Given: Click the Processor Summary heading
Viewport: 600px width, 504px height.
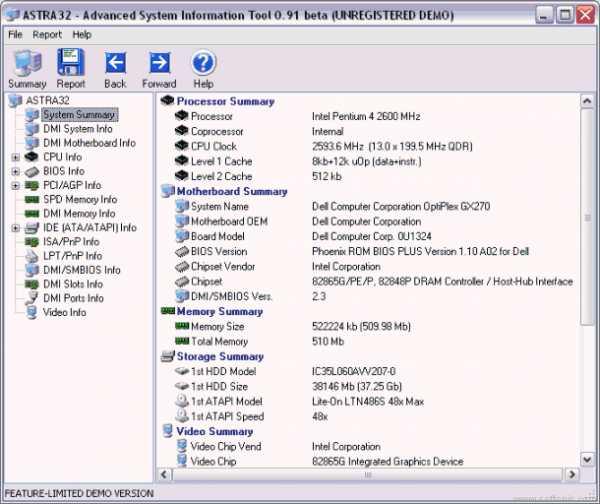Looking at the screenshot, I should pos(225,101).
